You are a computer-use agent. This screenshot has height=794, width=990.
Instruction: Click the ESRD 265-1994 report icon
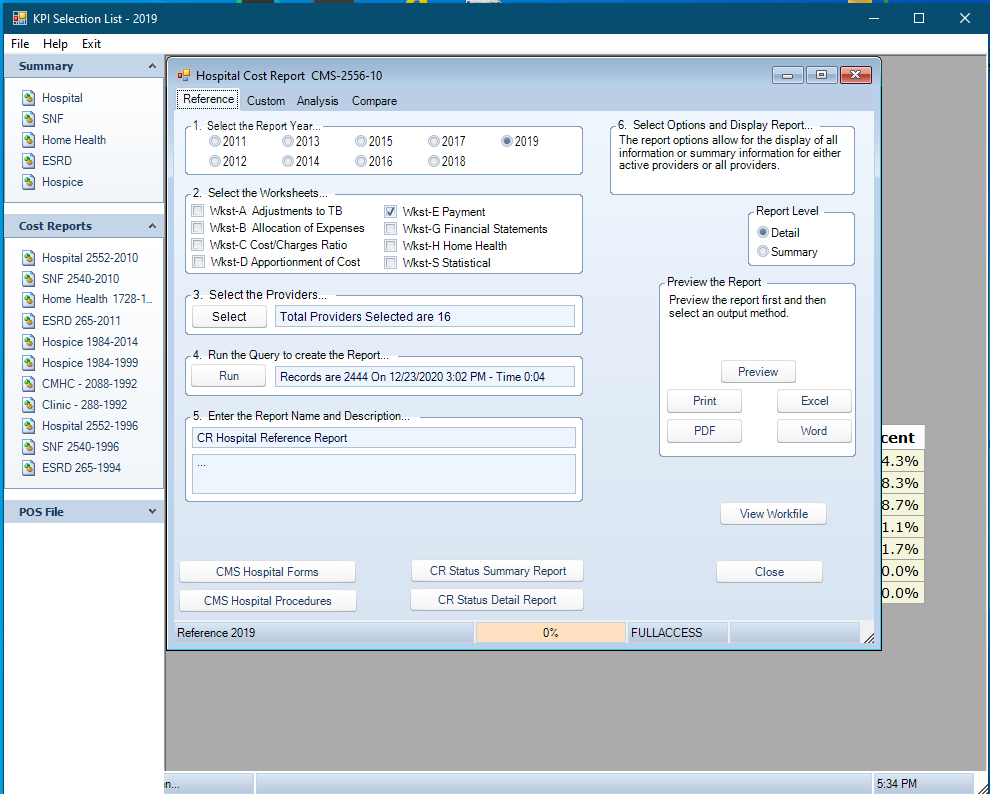28,468
